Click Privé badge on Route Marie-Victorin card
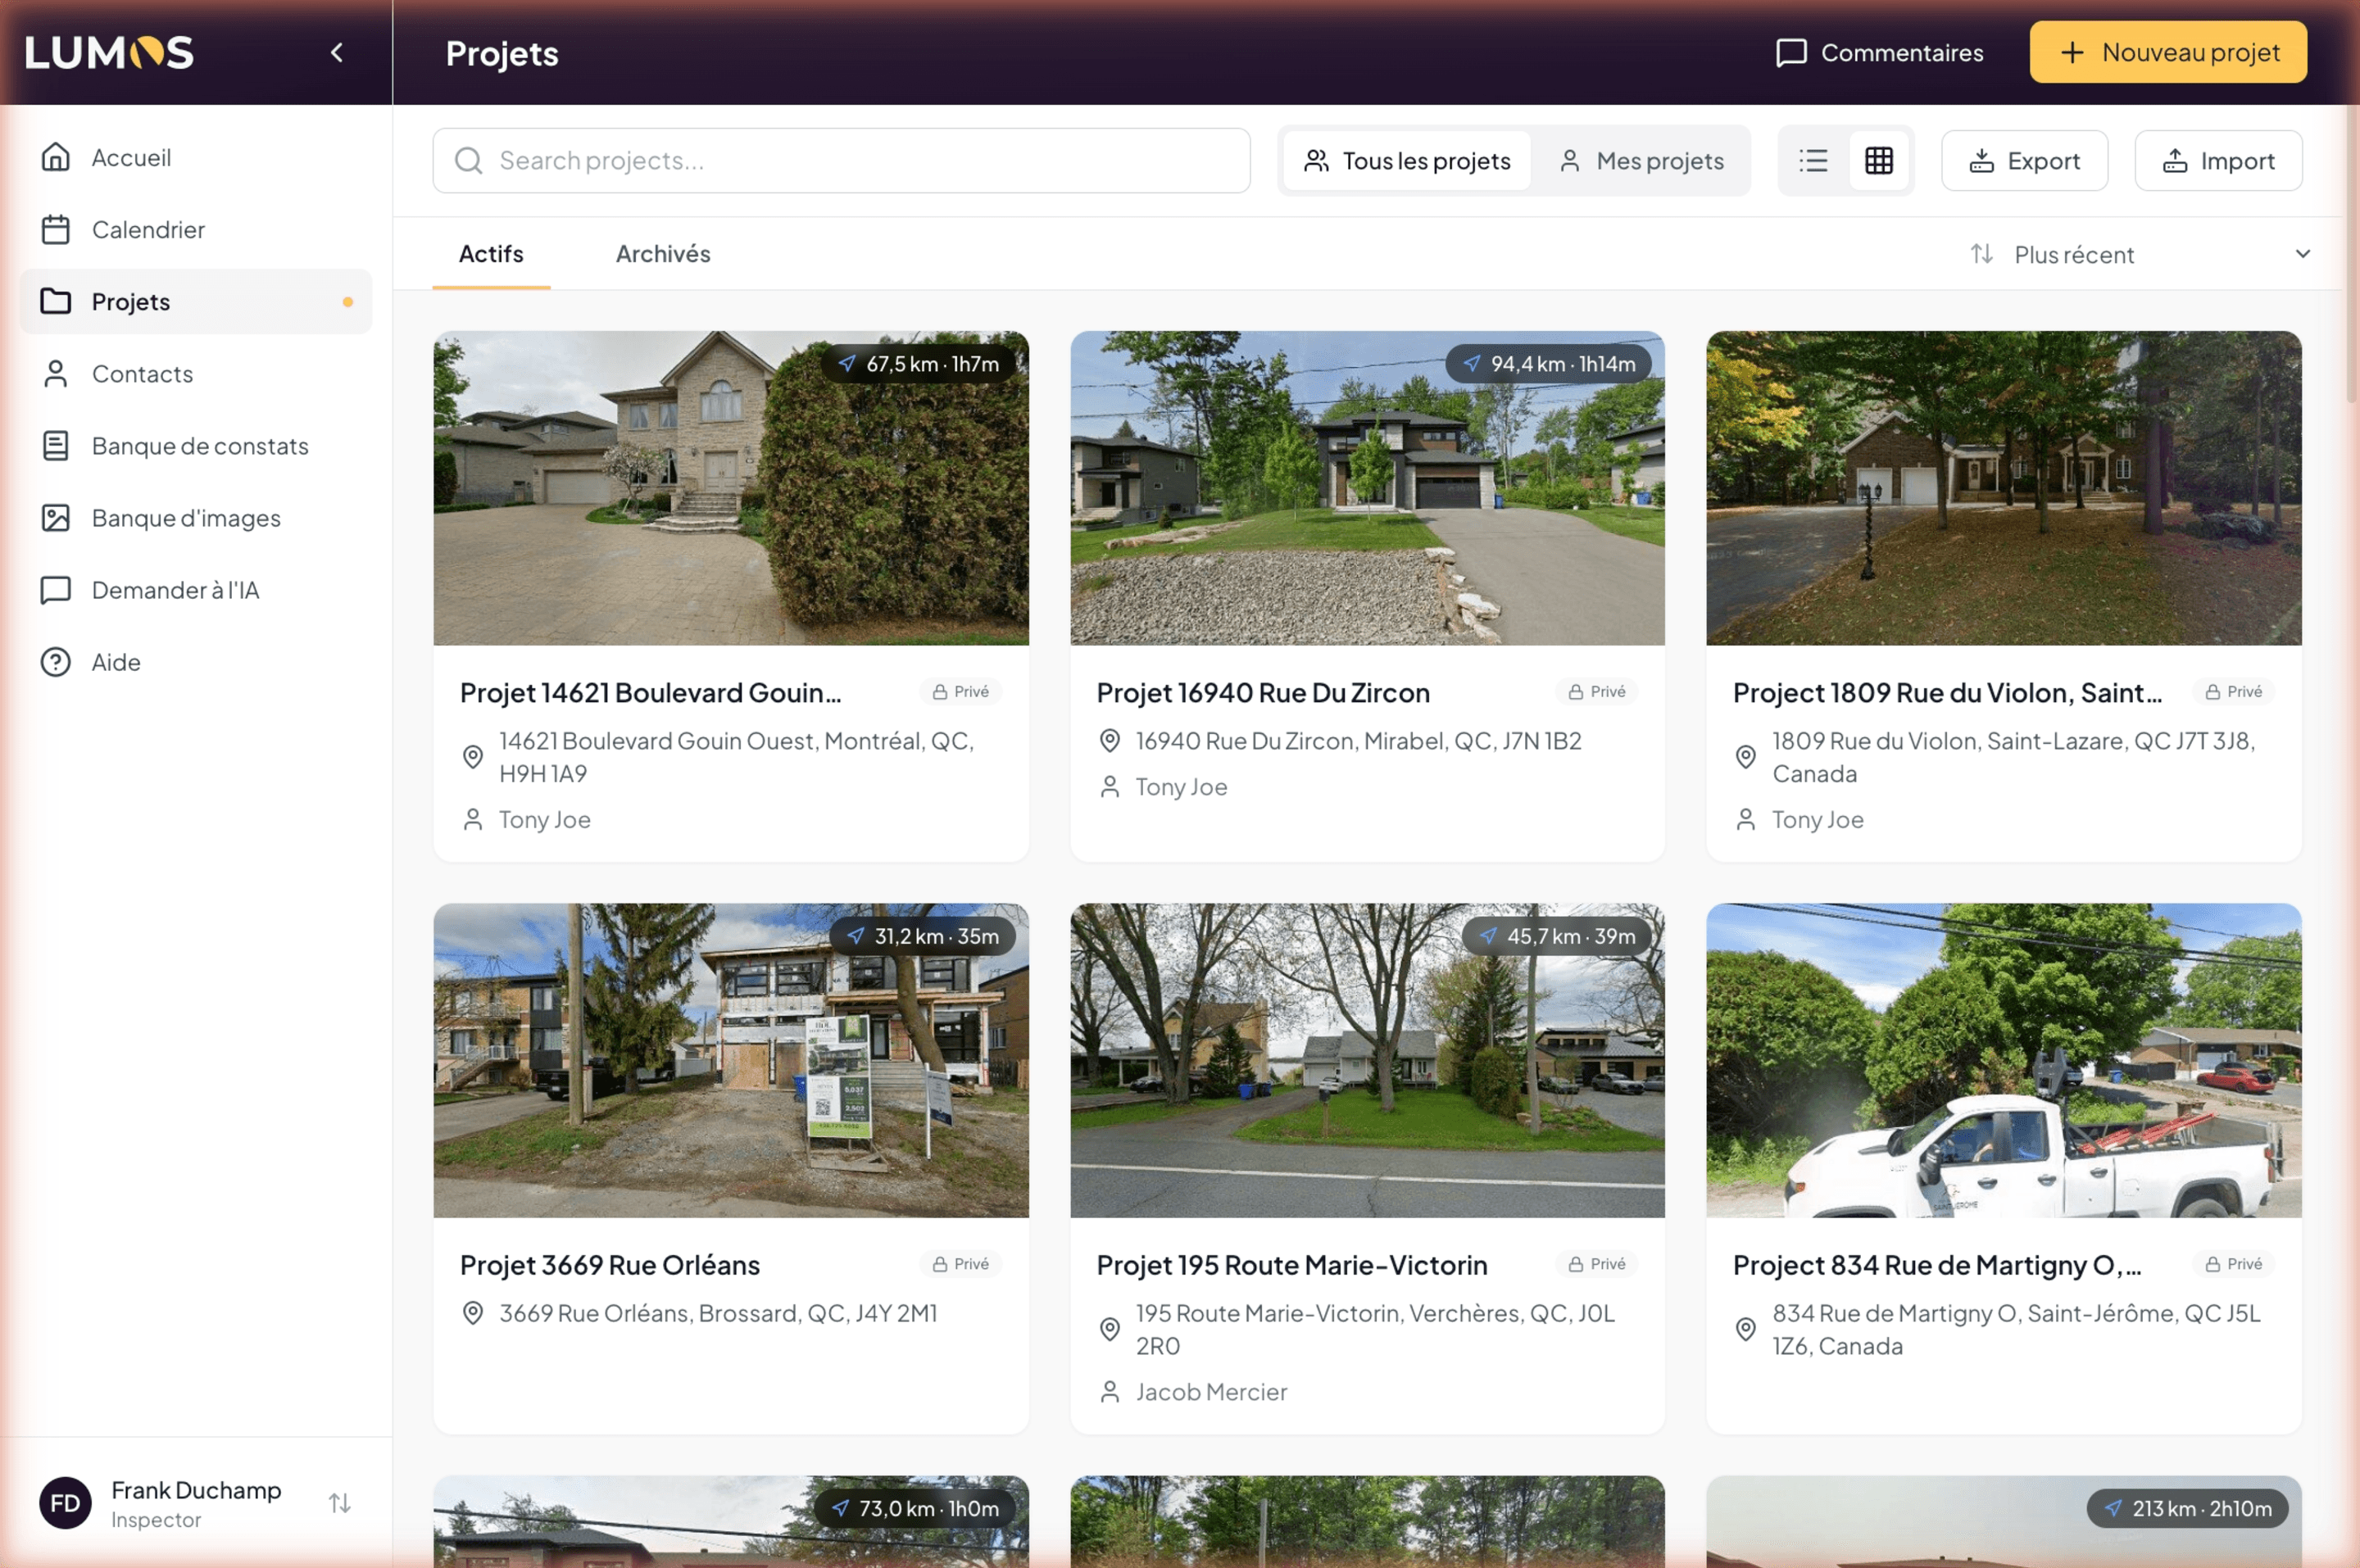Image resolution: width=2360 pixels, height=1568 pixels. pos(1597,1264)
